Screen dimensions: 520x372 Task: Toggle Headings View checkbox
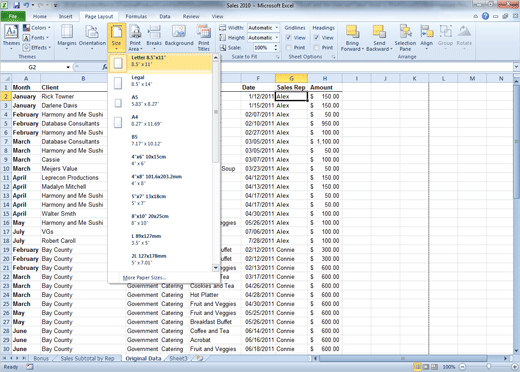pos(317,38)
